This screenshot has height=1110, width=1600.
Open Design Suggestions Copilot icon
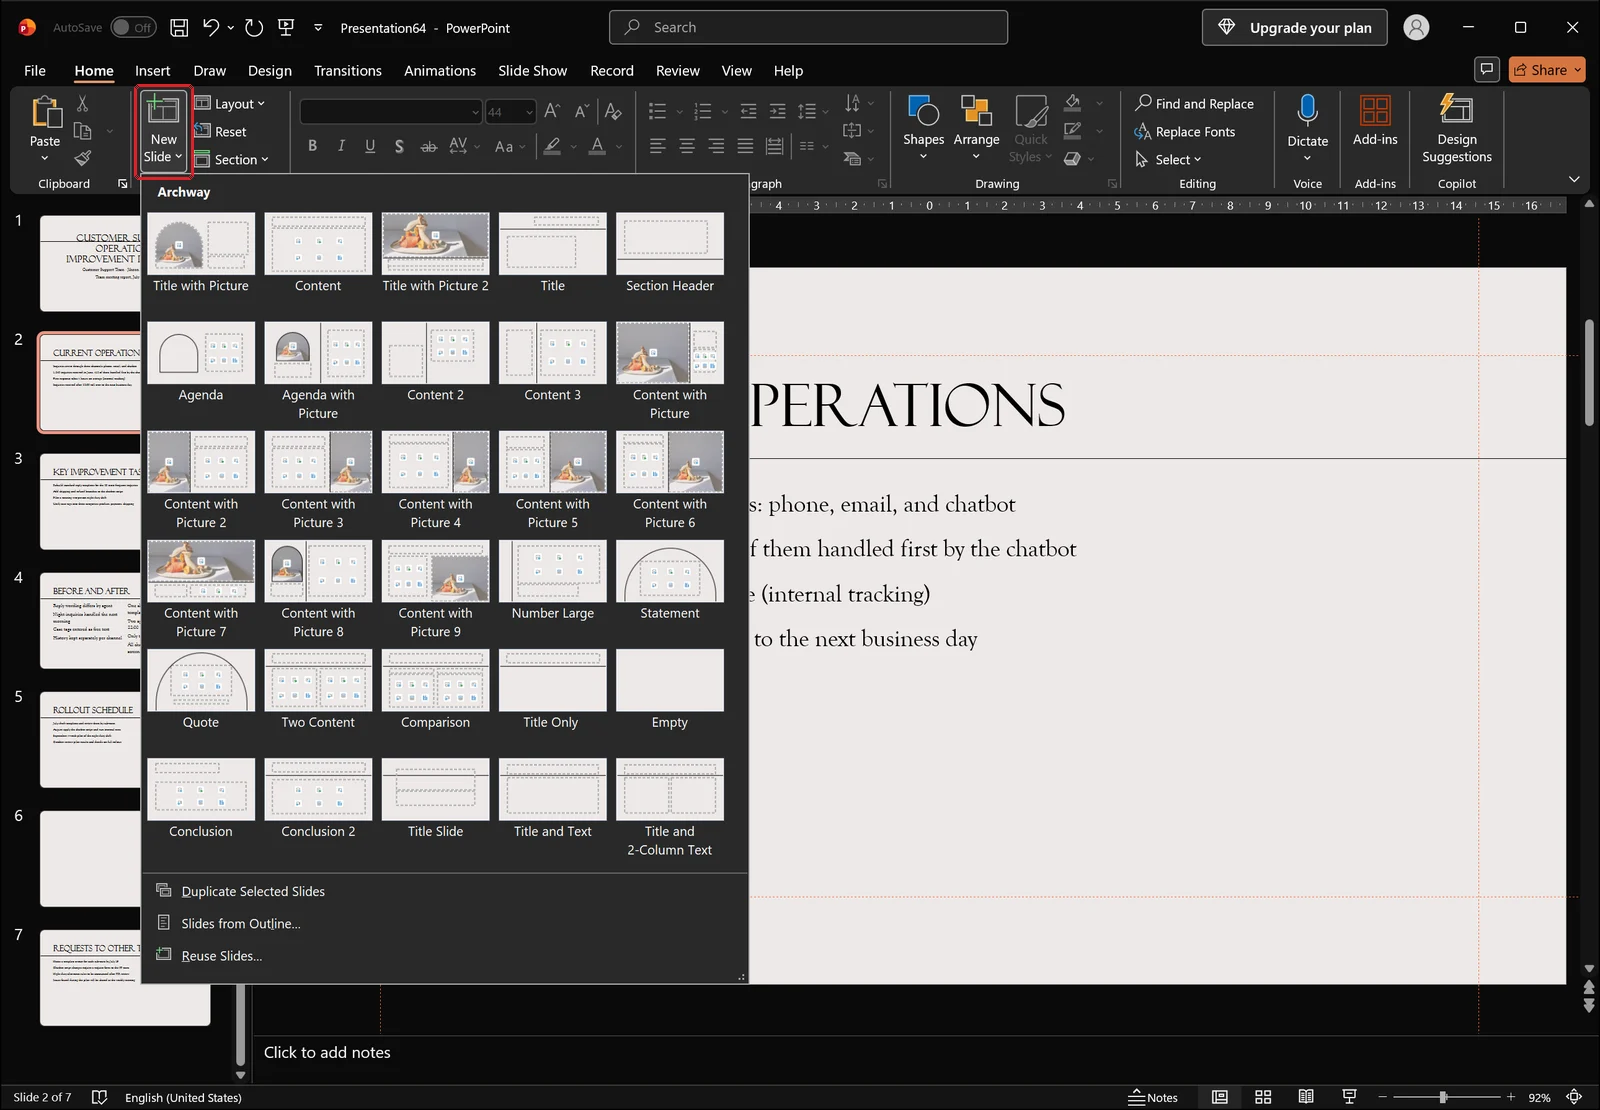click(1456, 110)
